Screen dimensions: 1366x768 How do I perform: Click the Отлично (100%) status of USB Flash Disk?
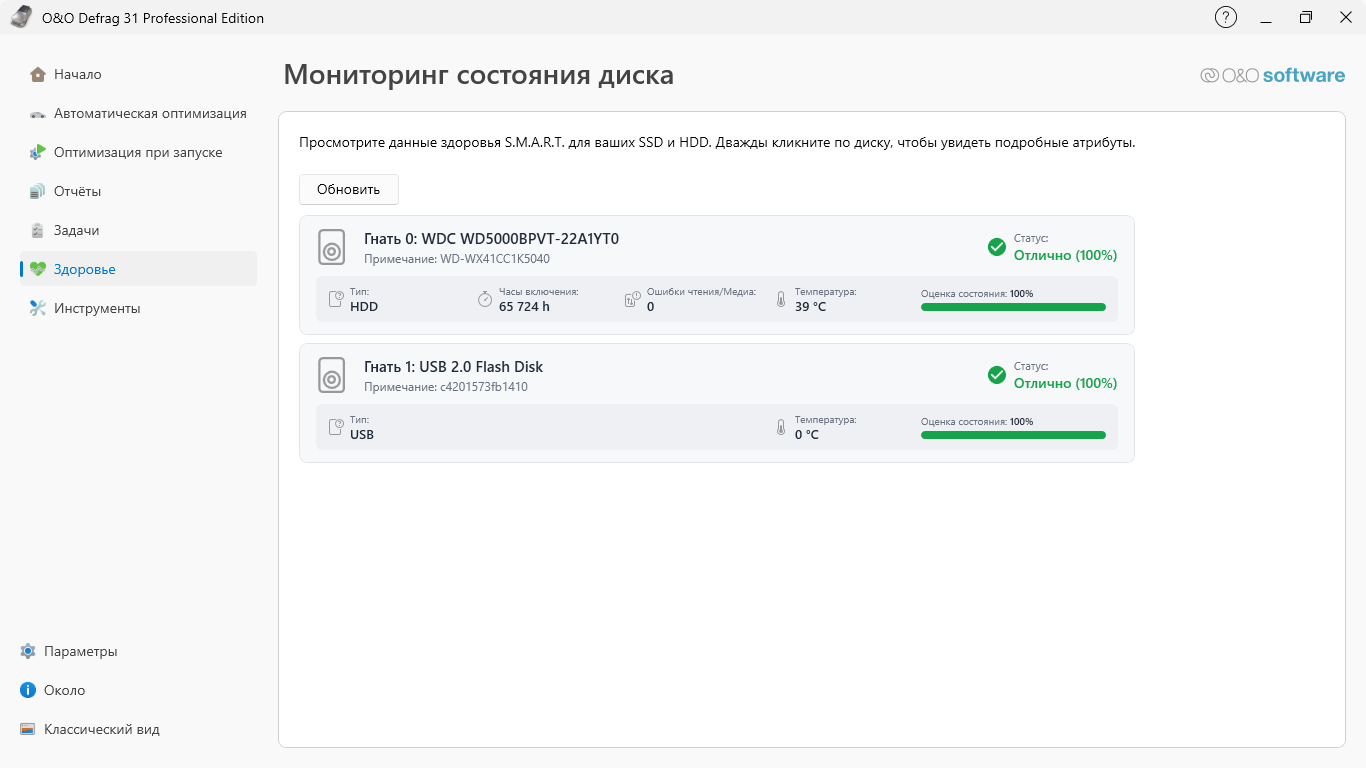[x=1066, y=383]
